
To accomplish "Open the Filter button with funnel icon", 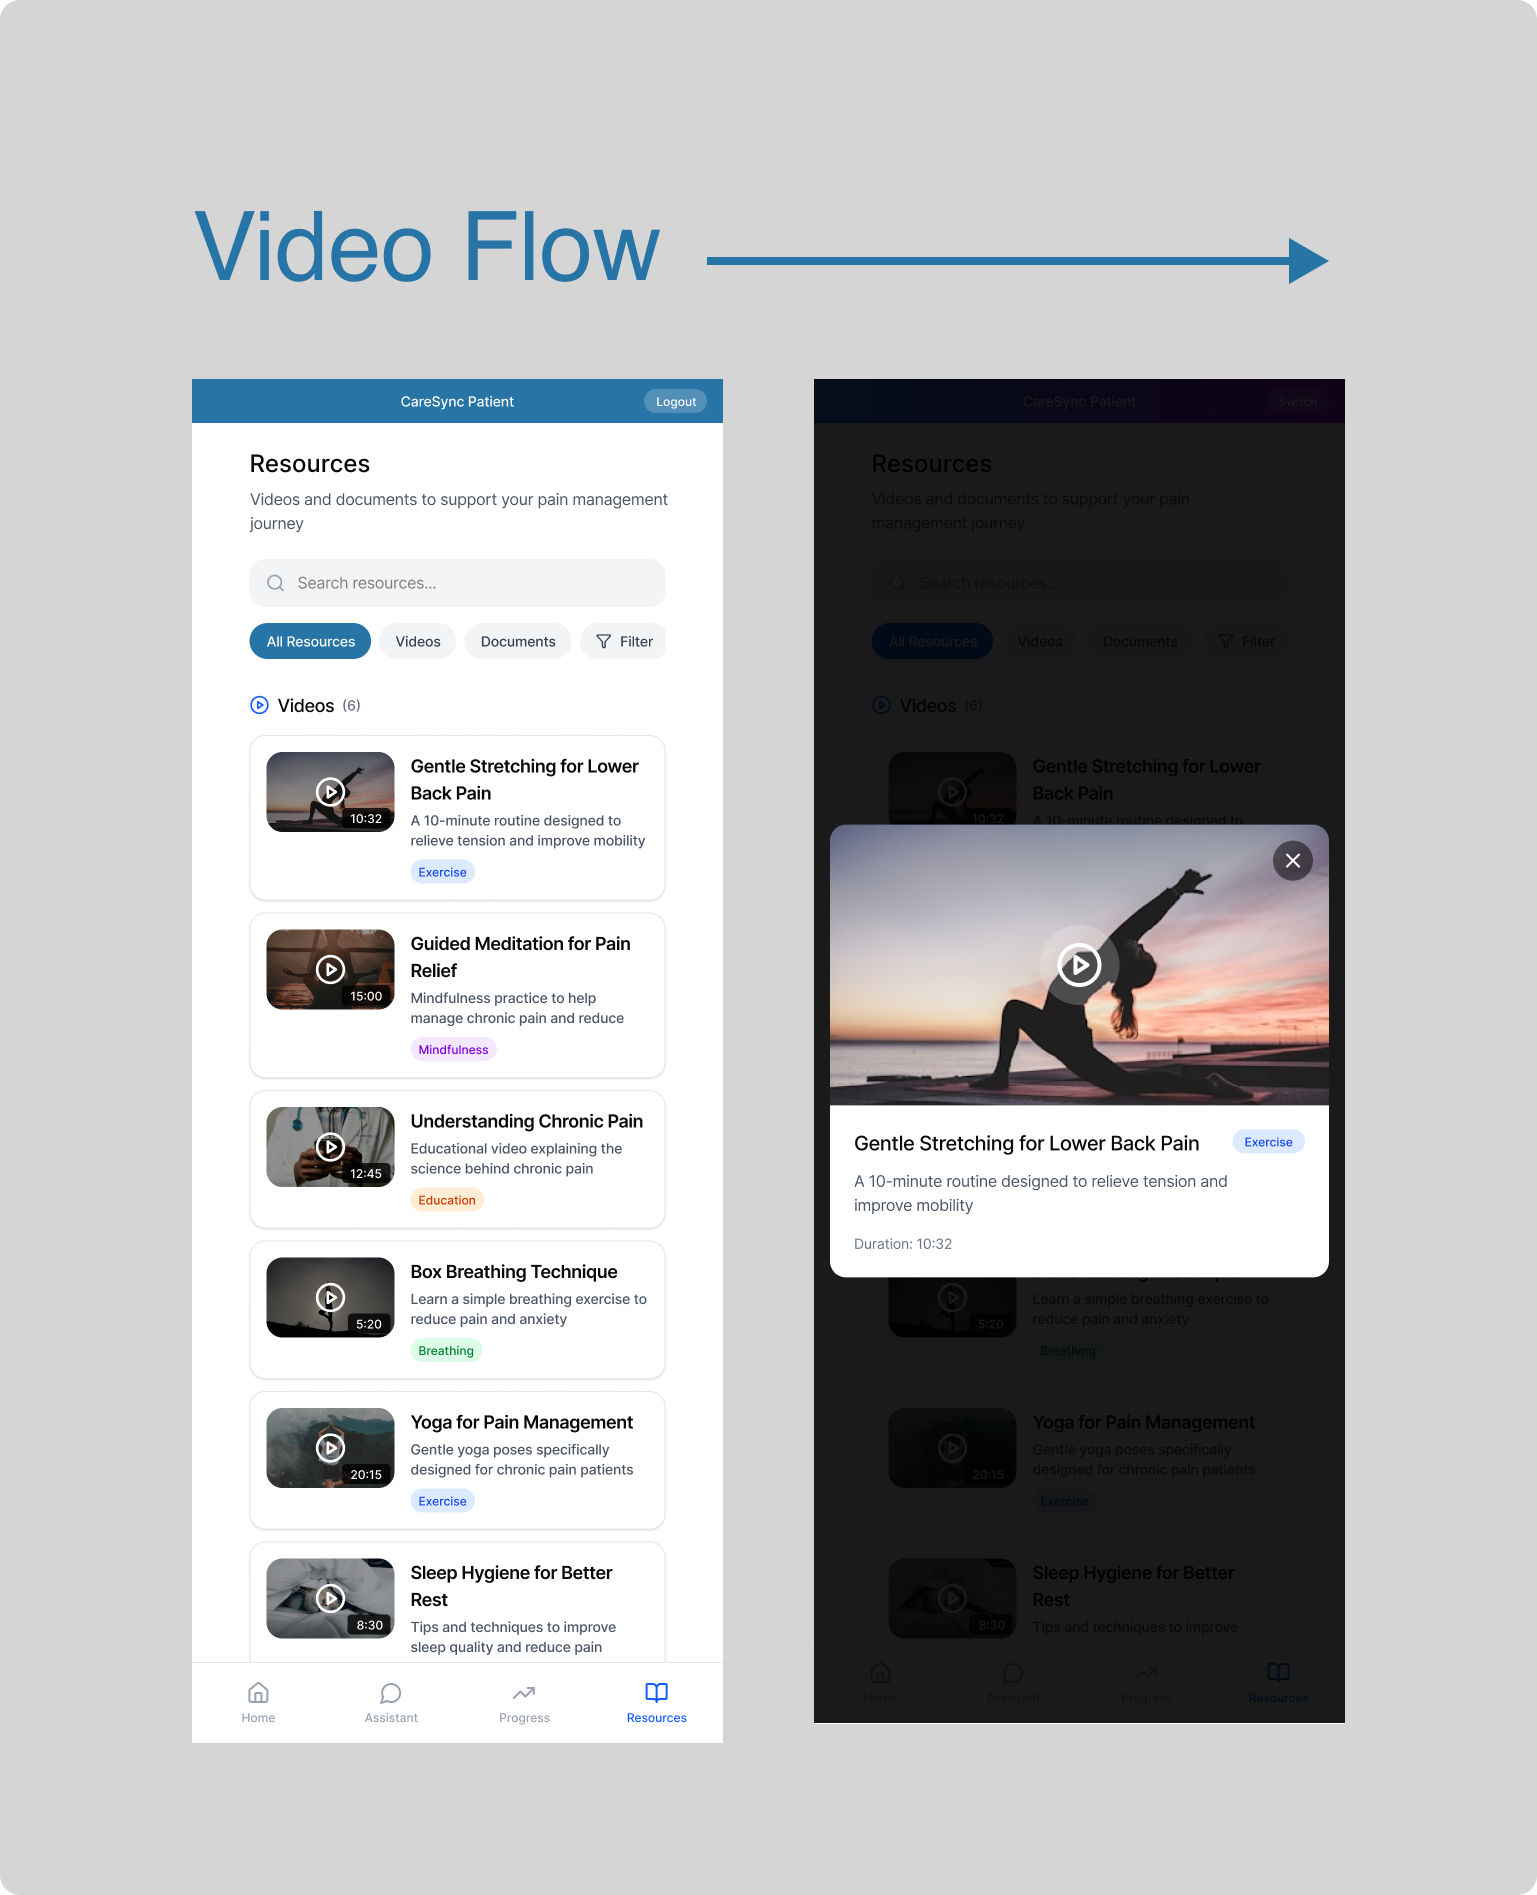I will coord(623,641).
